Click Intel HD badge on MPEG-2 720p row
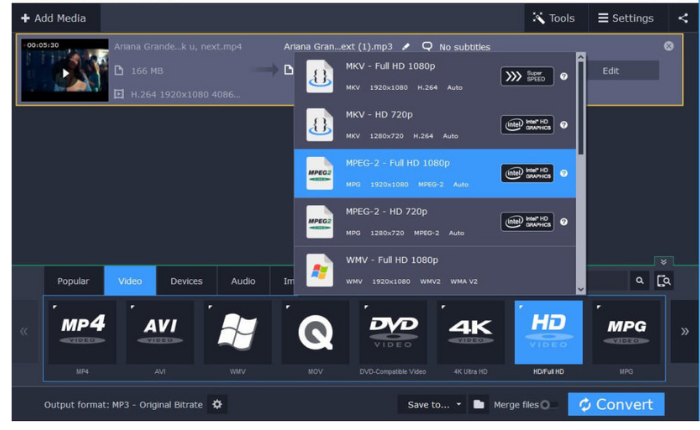This screenshot has height=430, width=700. (x=527, y=222)
